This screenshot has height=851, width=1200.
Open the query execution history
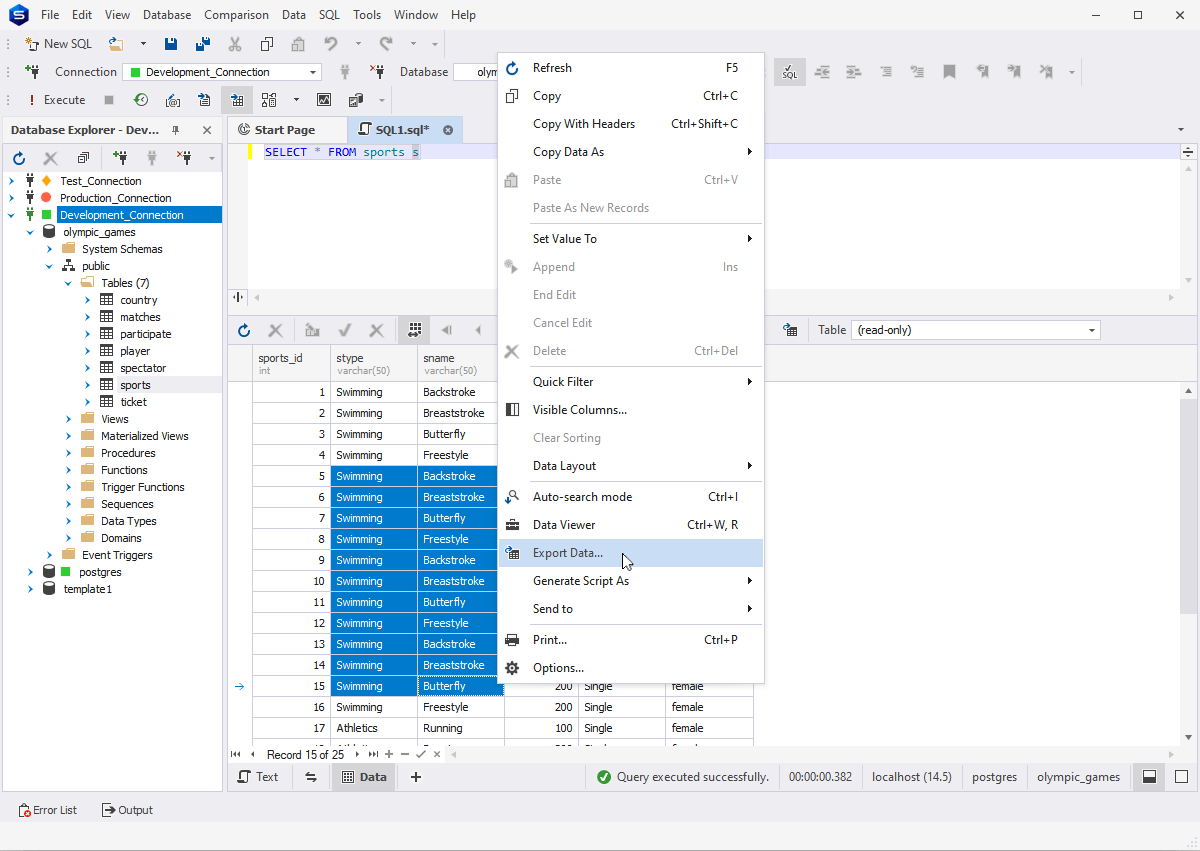pos(141,99)
